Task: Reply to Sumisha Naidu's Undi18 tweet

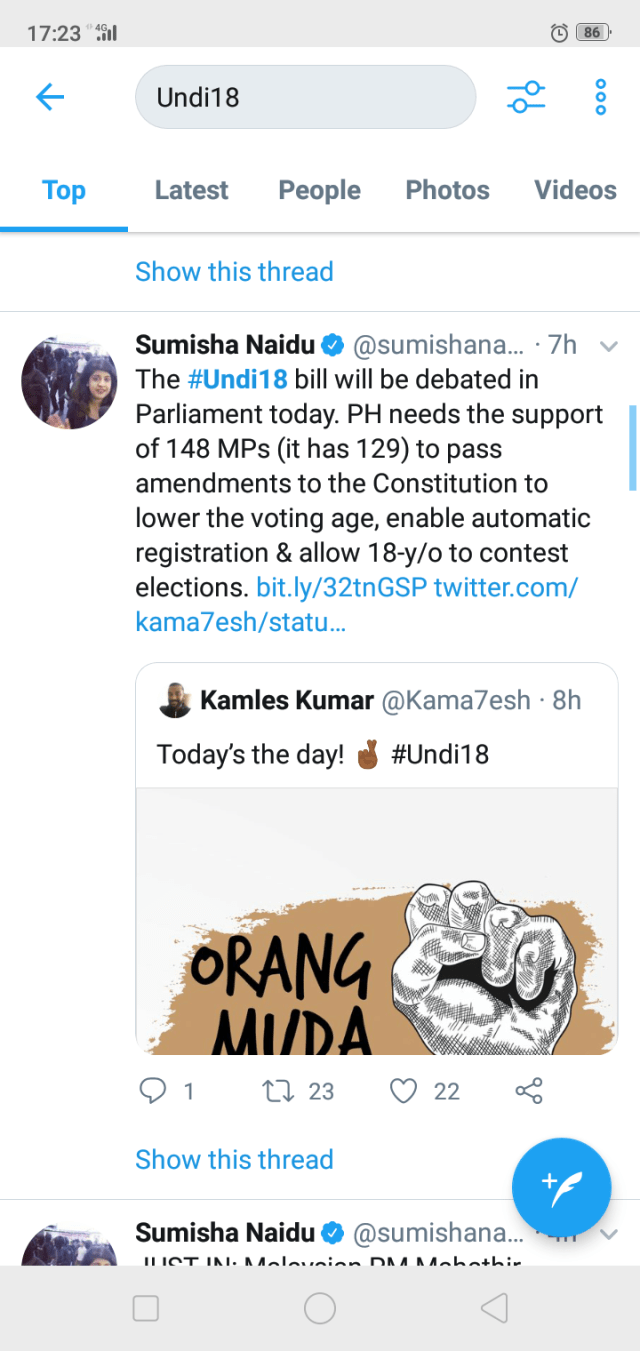Action: click(153, 1090)
